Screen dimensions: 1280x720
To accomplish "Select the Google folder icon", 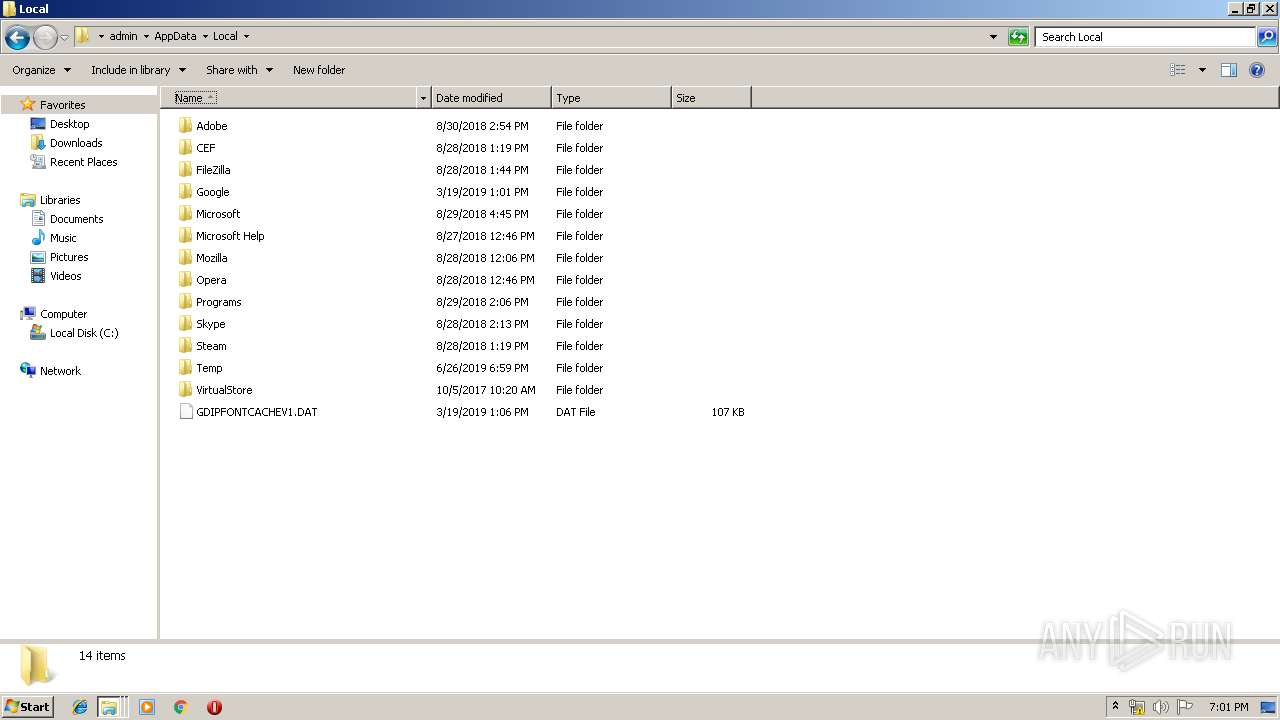I will (x=185, y=192).
